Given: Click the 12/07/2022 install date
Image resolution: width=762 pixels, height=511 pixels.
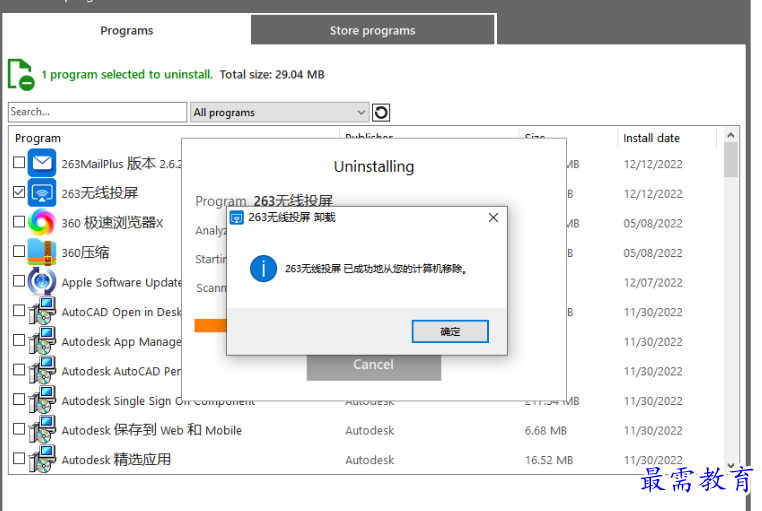Looking at the screenshot, I should click(653, 283).
